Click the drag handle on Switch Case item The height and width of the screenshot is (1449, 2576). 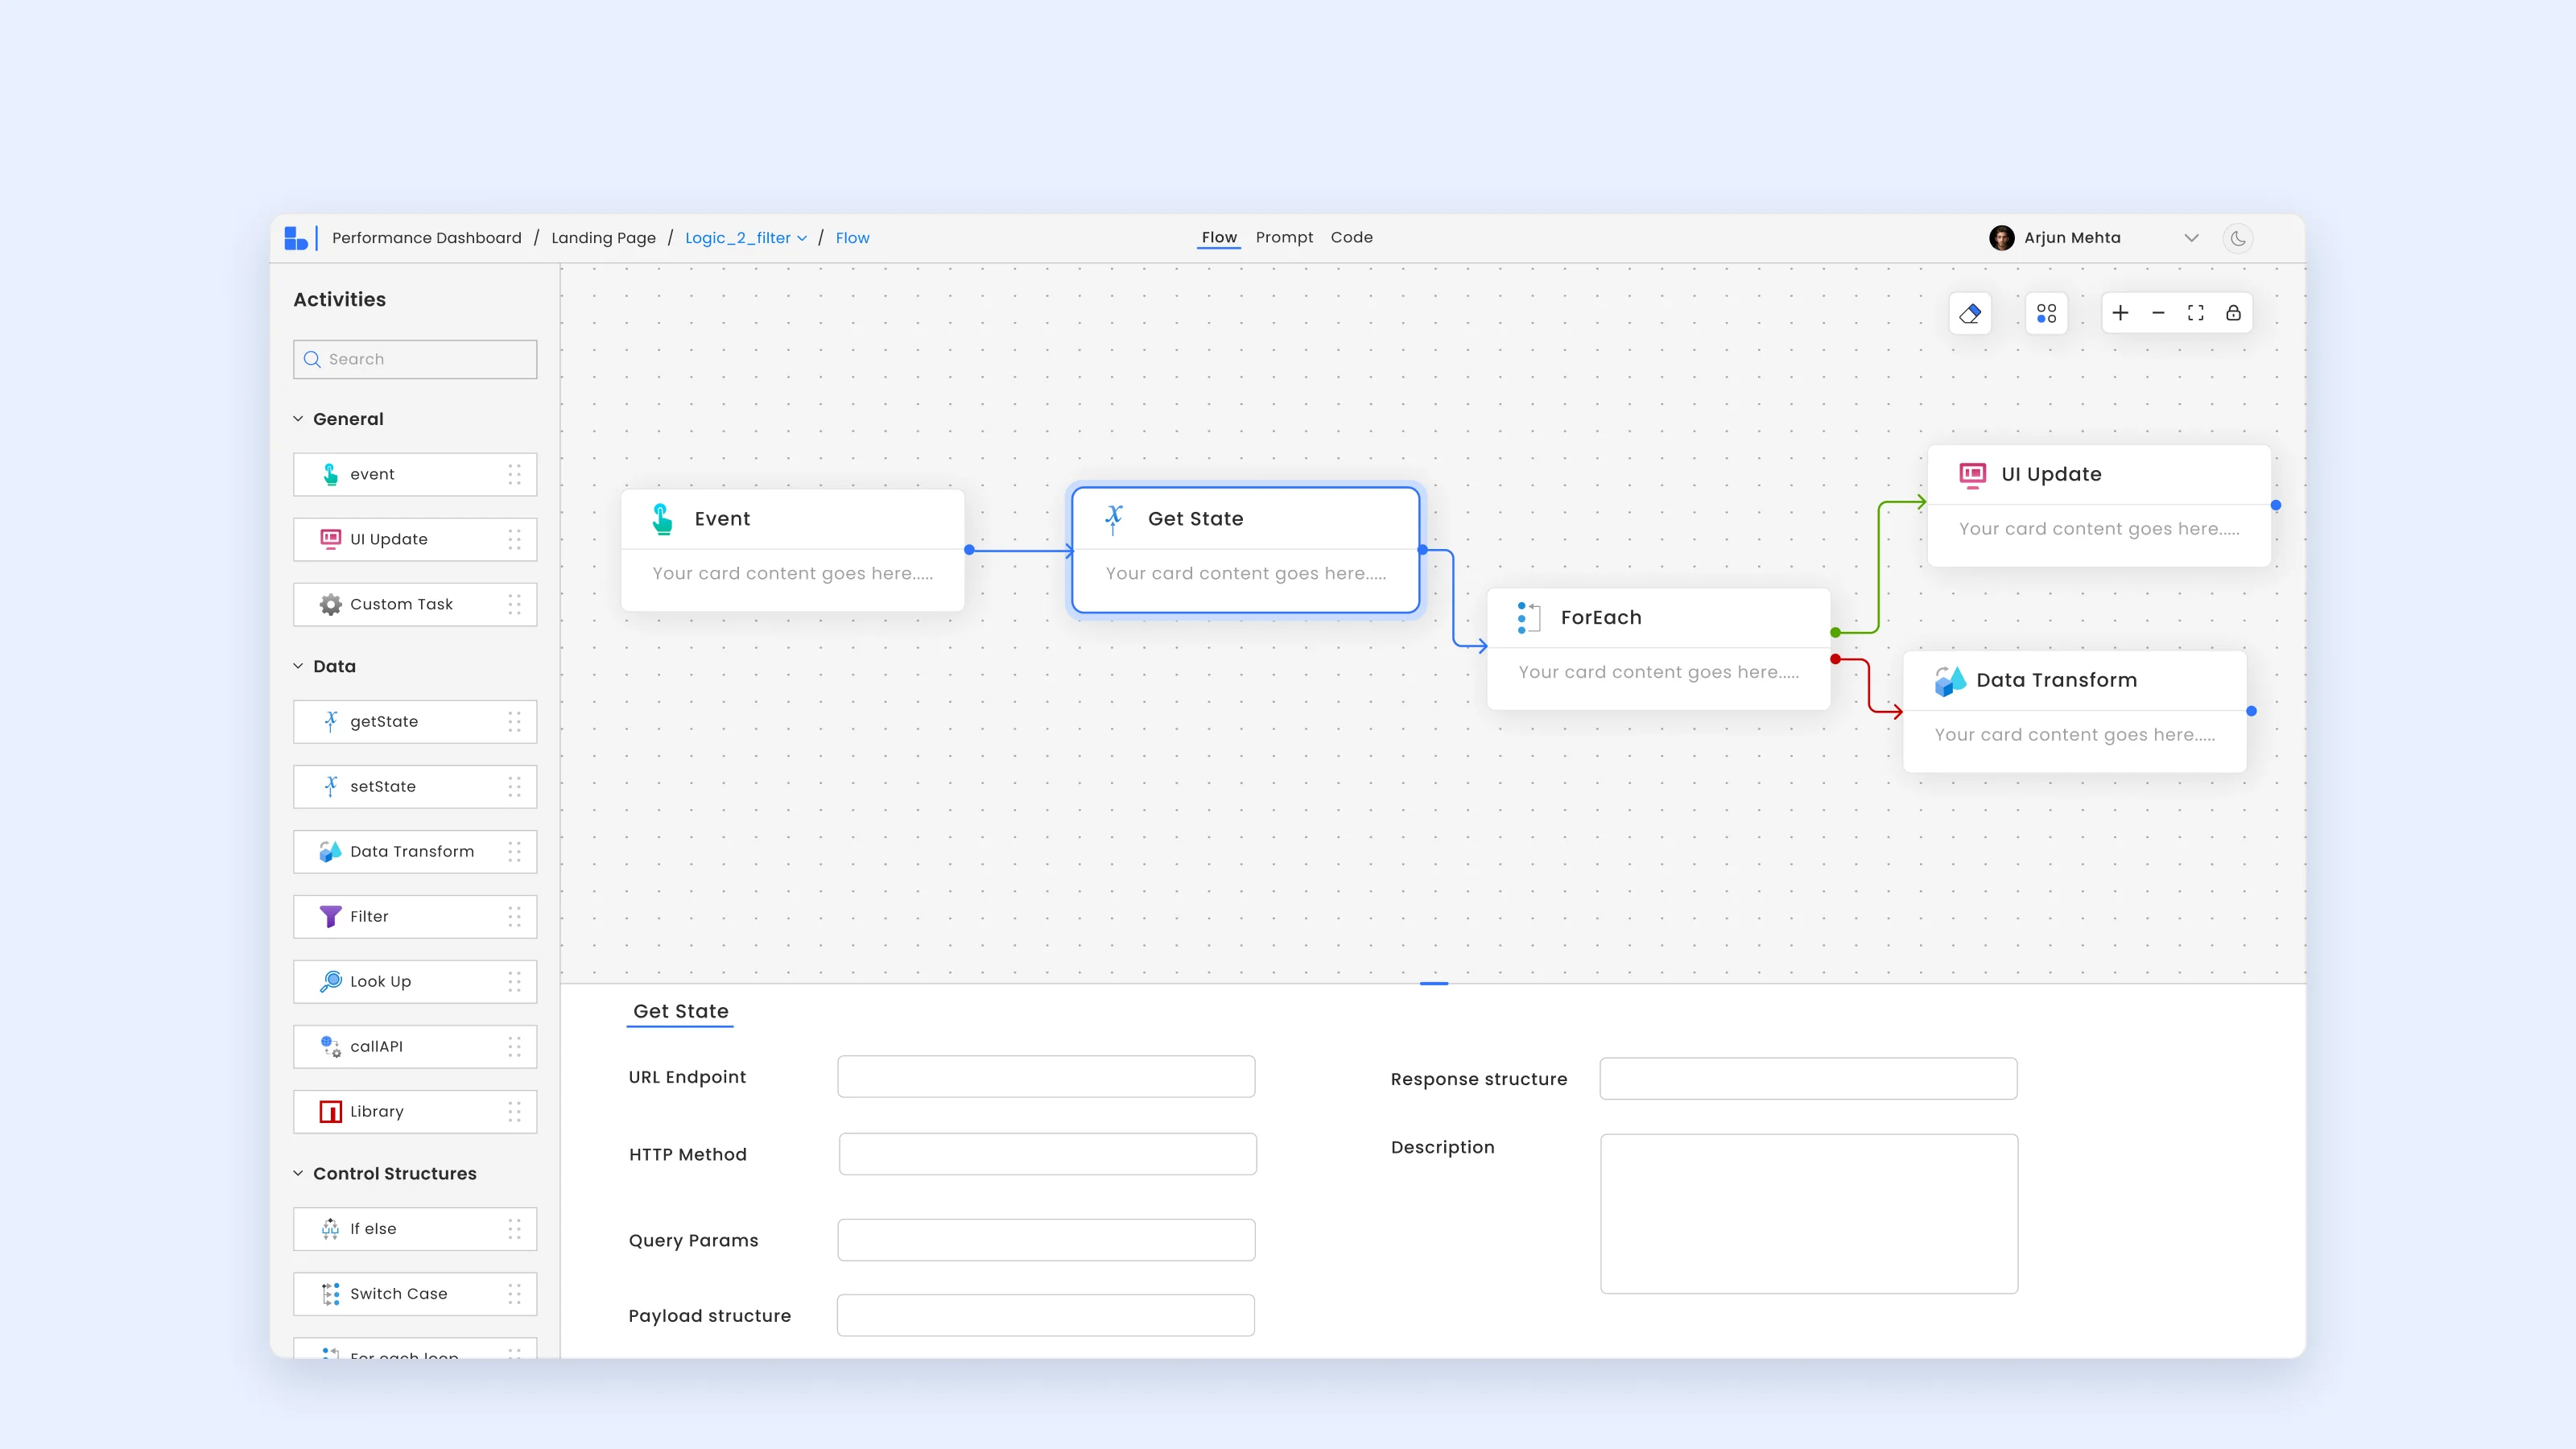coord(514,1293)
